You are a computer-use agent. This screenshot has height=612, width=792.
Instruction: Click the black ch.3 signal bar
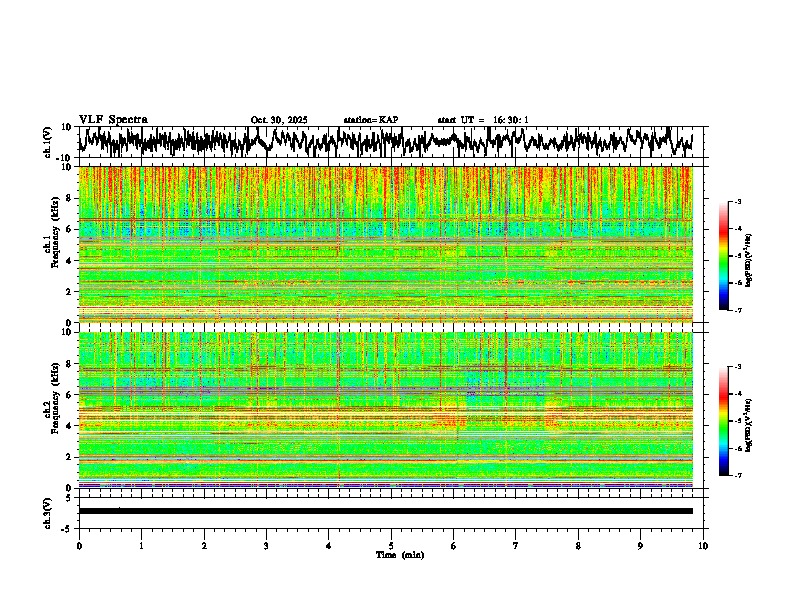385,511
